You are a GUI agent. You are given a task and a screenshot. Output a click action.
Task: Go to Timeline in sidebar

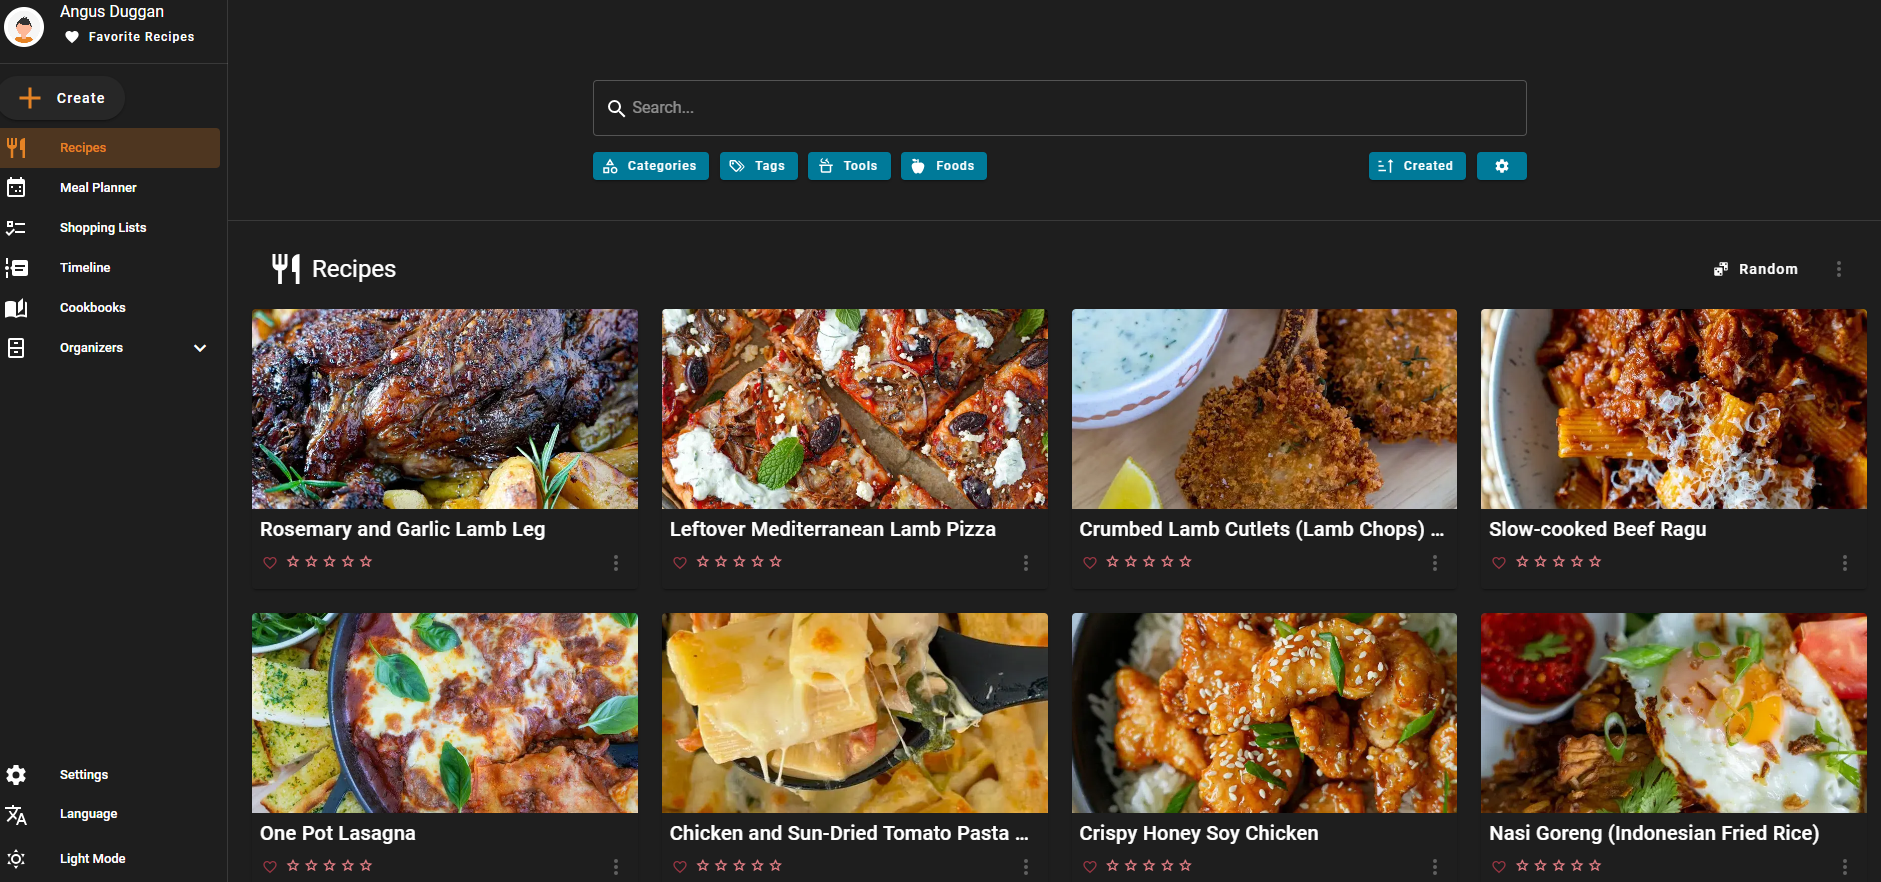(x=85, y=268)
